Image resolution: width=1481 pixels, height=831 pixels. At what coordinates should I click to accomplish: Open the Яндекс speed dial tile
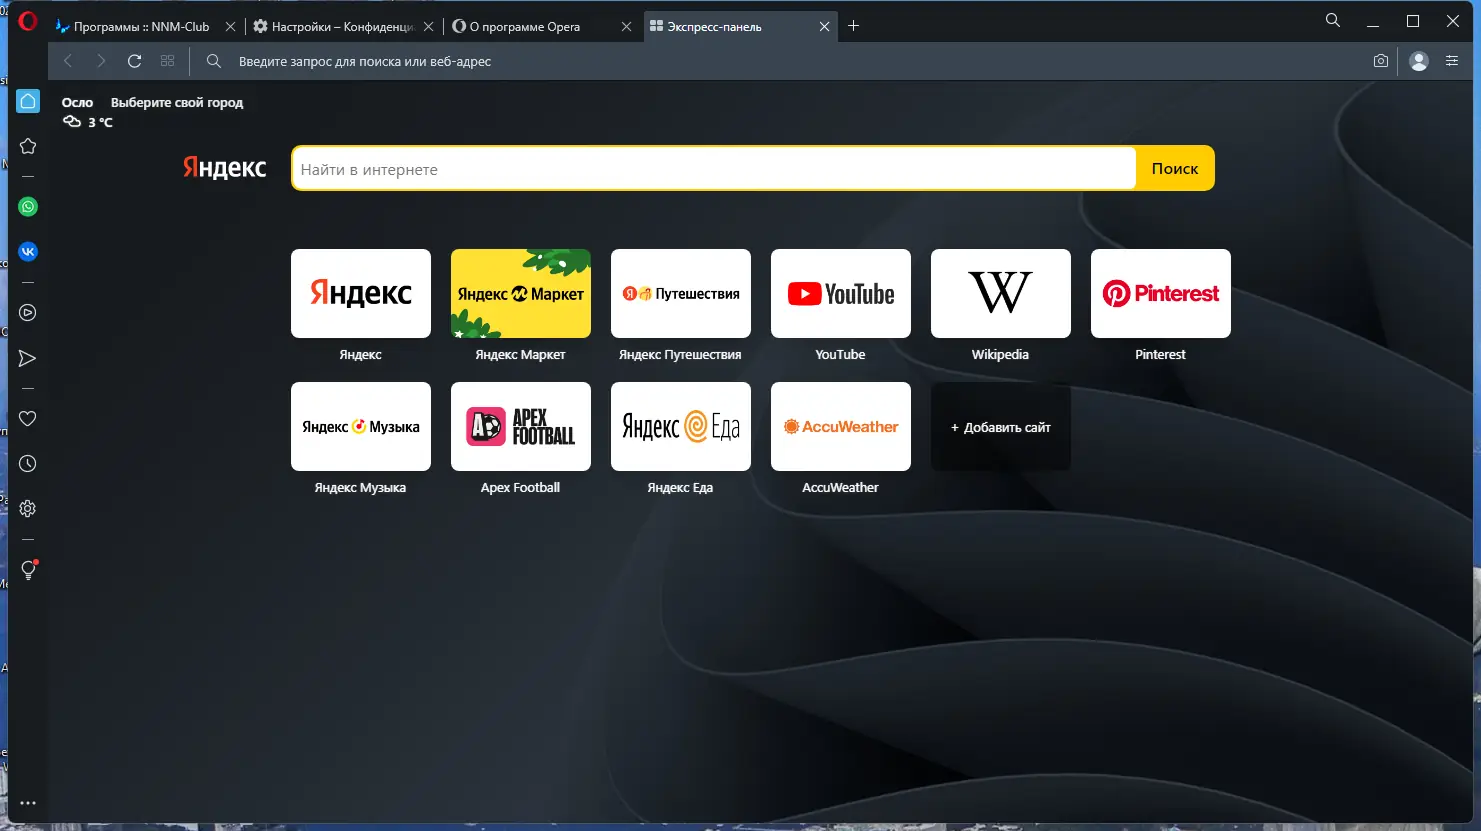tap(361, 293)
